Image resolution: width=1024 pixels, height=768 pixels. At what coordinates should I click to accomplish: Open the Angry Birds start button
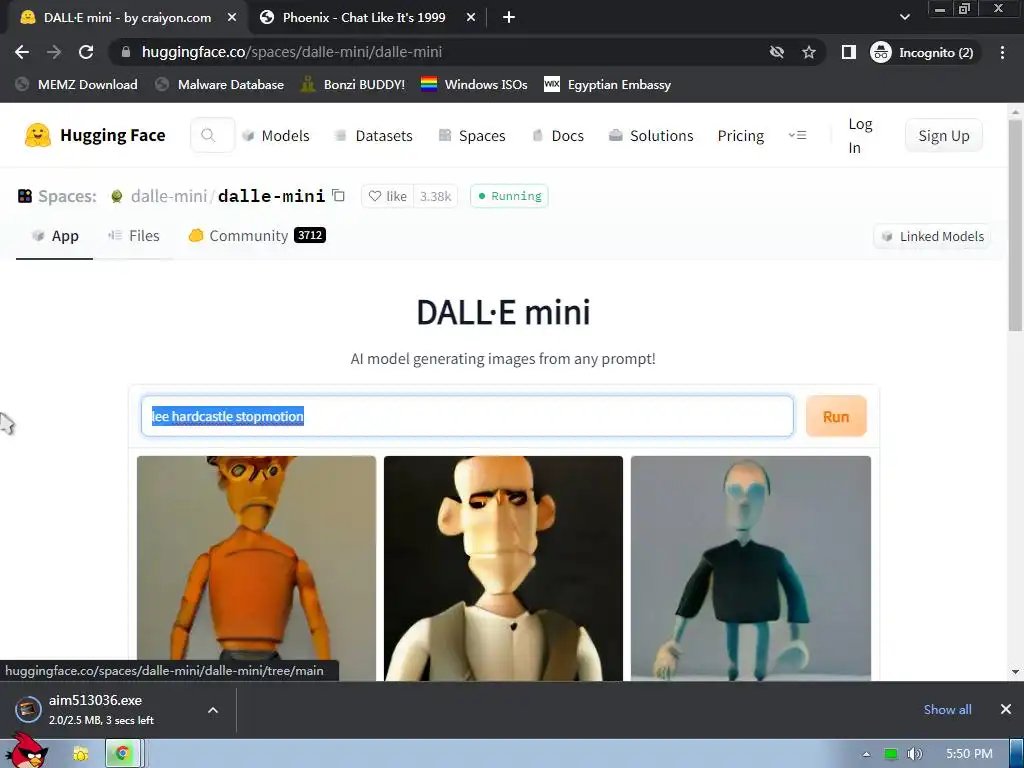coord(25,750)
